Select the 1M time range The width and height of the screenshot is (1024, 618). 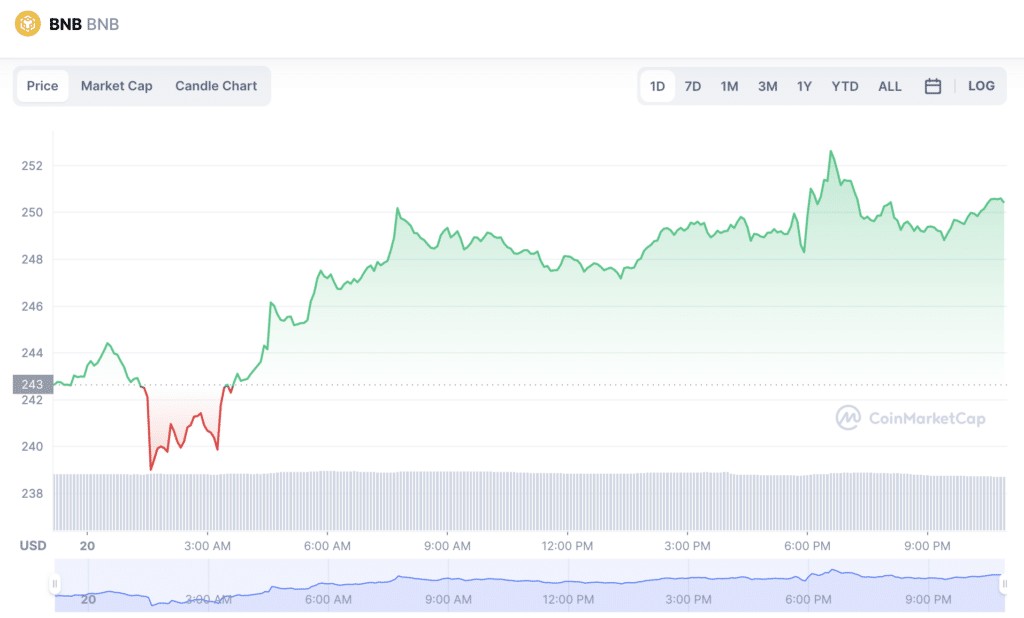729,86
